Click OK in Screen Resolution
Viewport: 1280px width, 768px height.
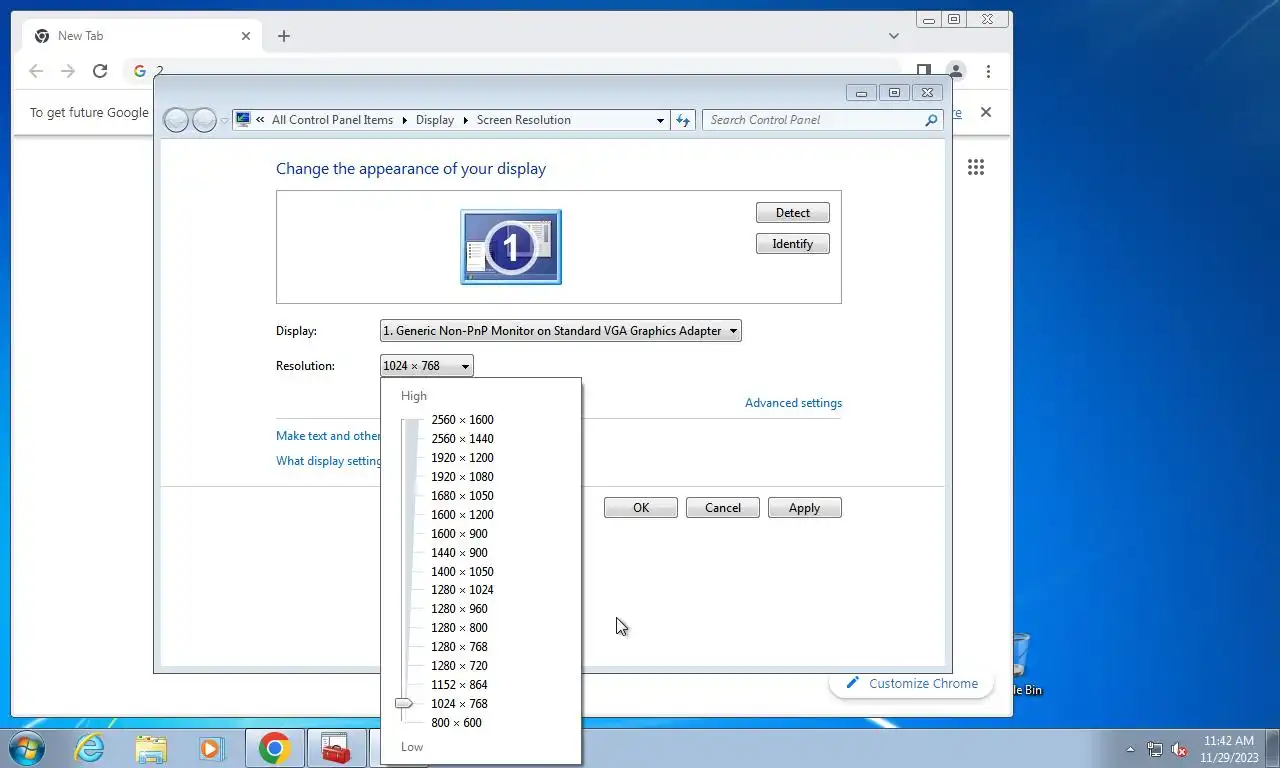pos(641,508)
